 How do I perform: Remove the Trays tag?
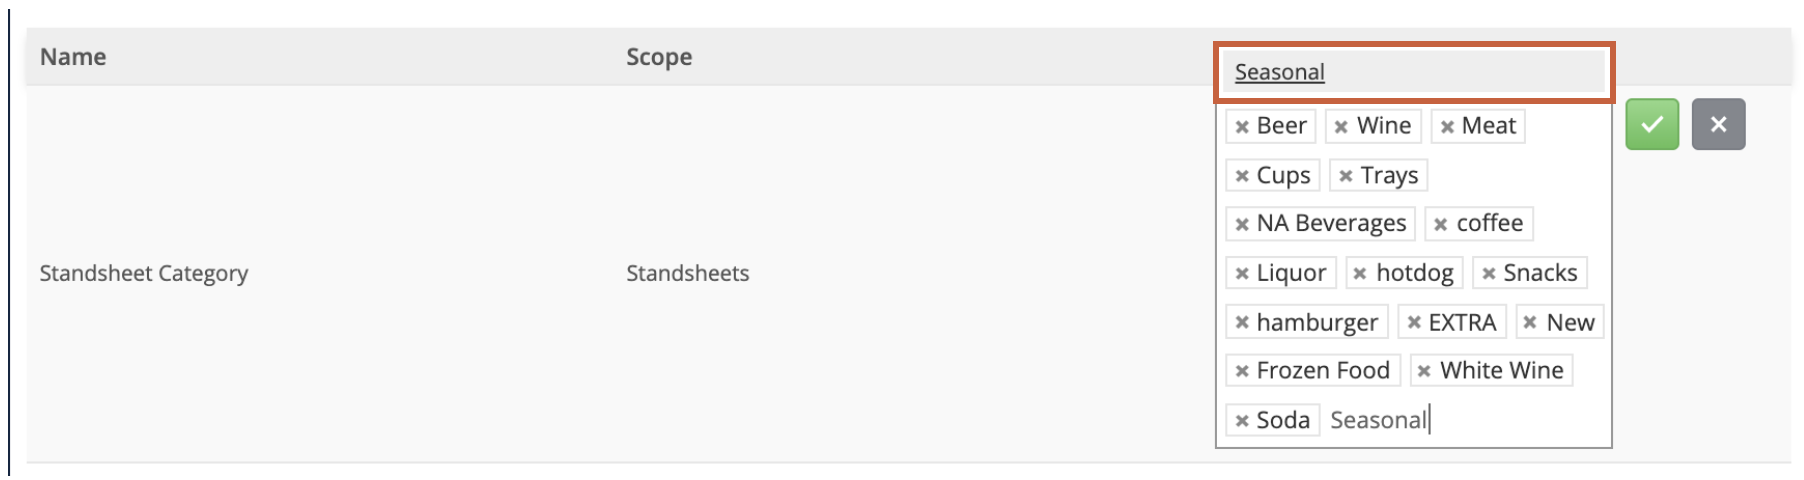[x=1346, y=176]
